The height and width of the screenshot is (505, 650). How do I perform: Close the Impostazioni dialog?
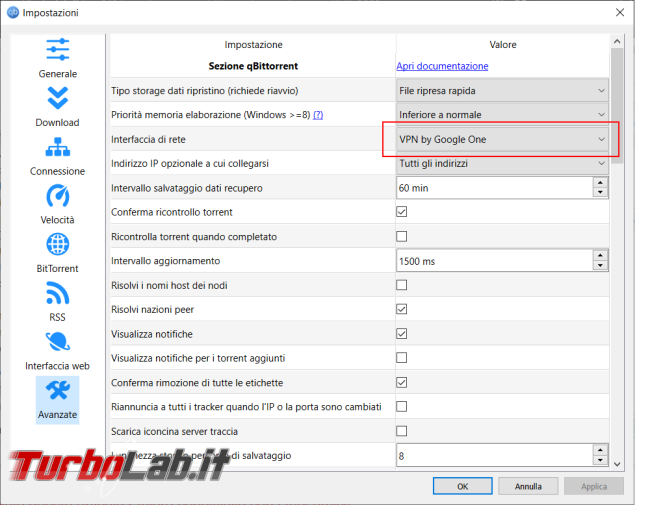tap(620, 12)
